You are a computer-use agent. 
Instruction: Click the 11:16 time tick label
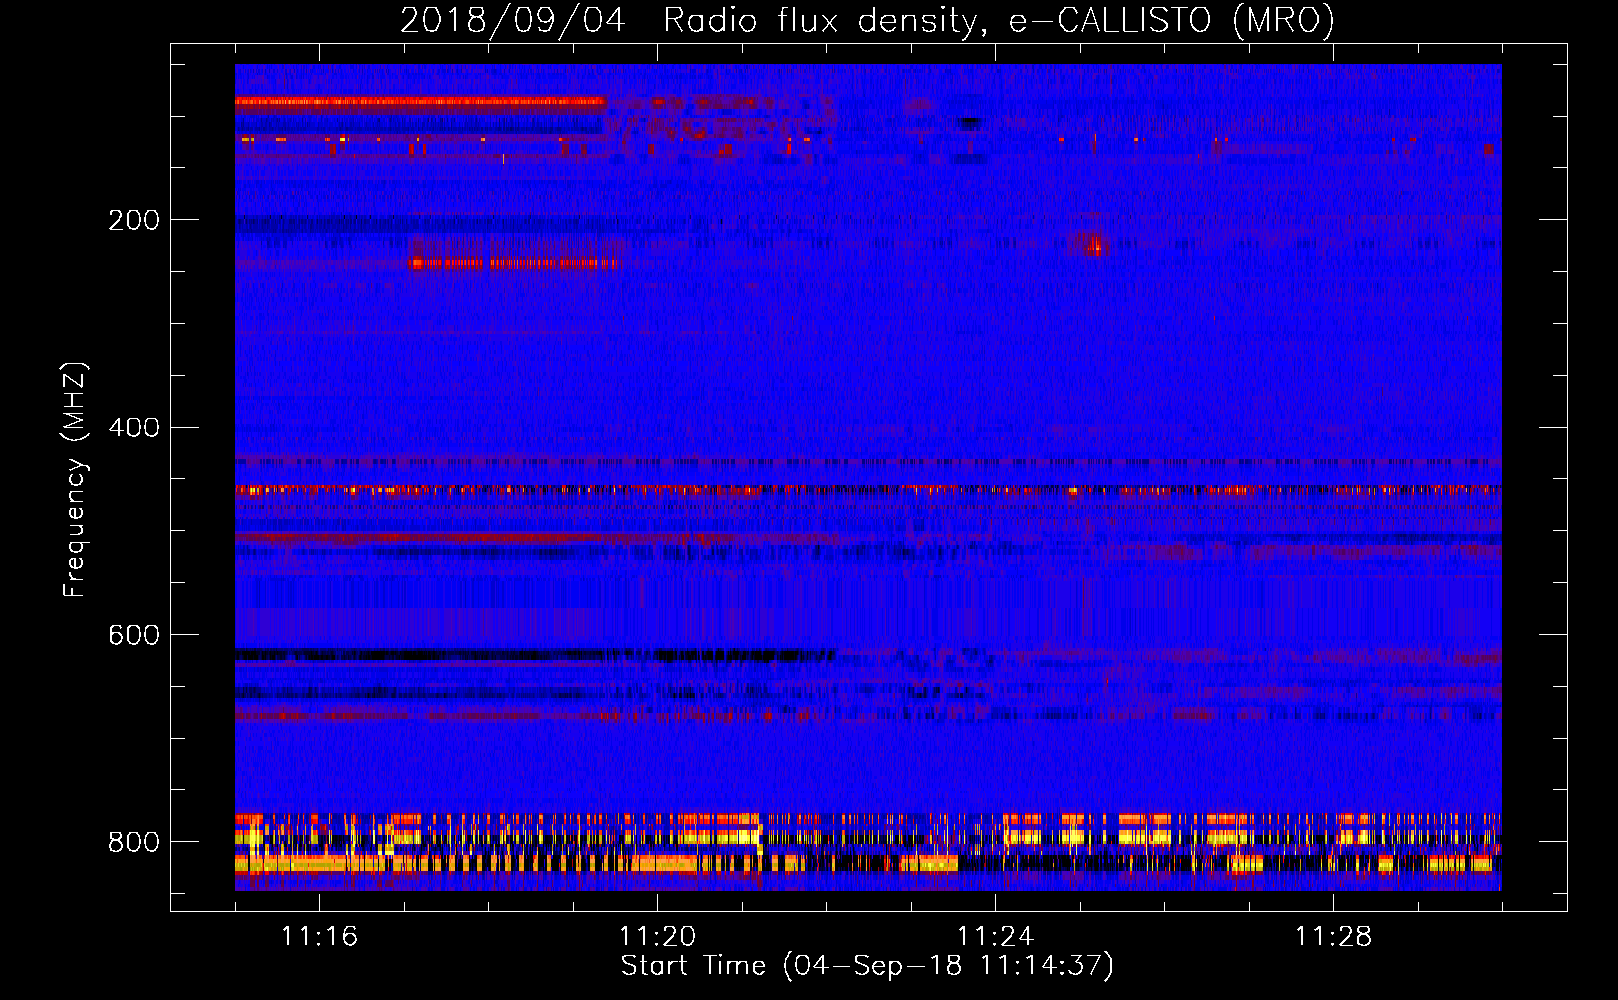click(x=319, y=937)
